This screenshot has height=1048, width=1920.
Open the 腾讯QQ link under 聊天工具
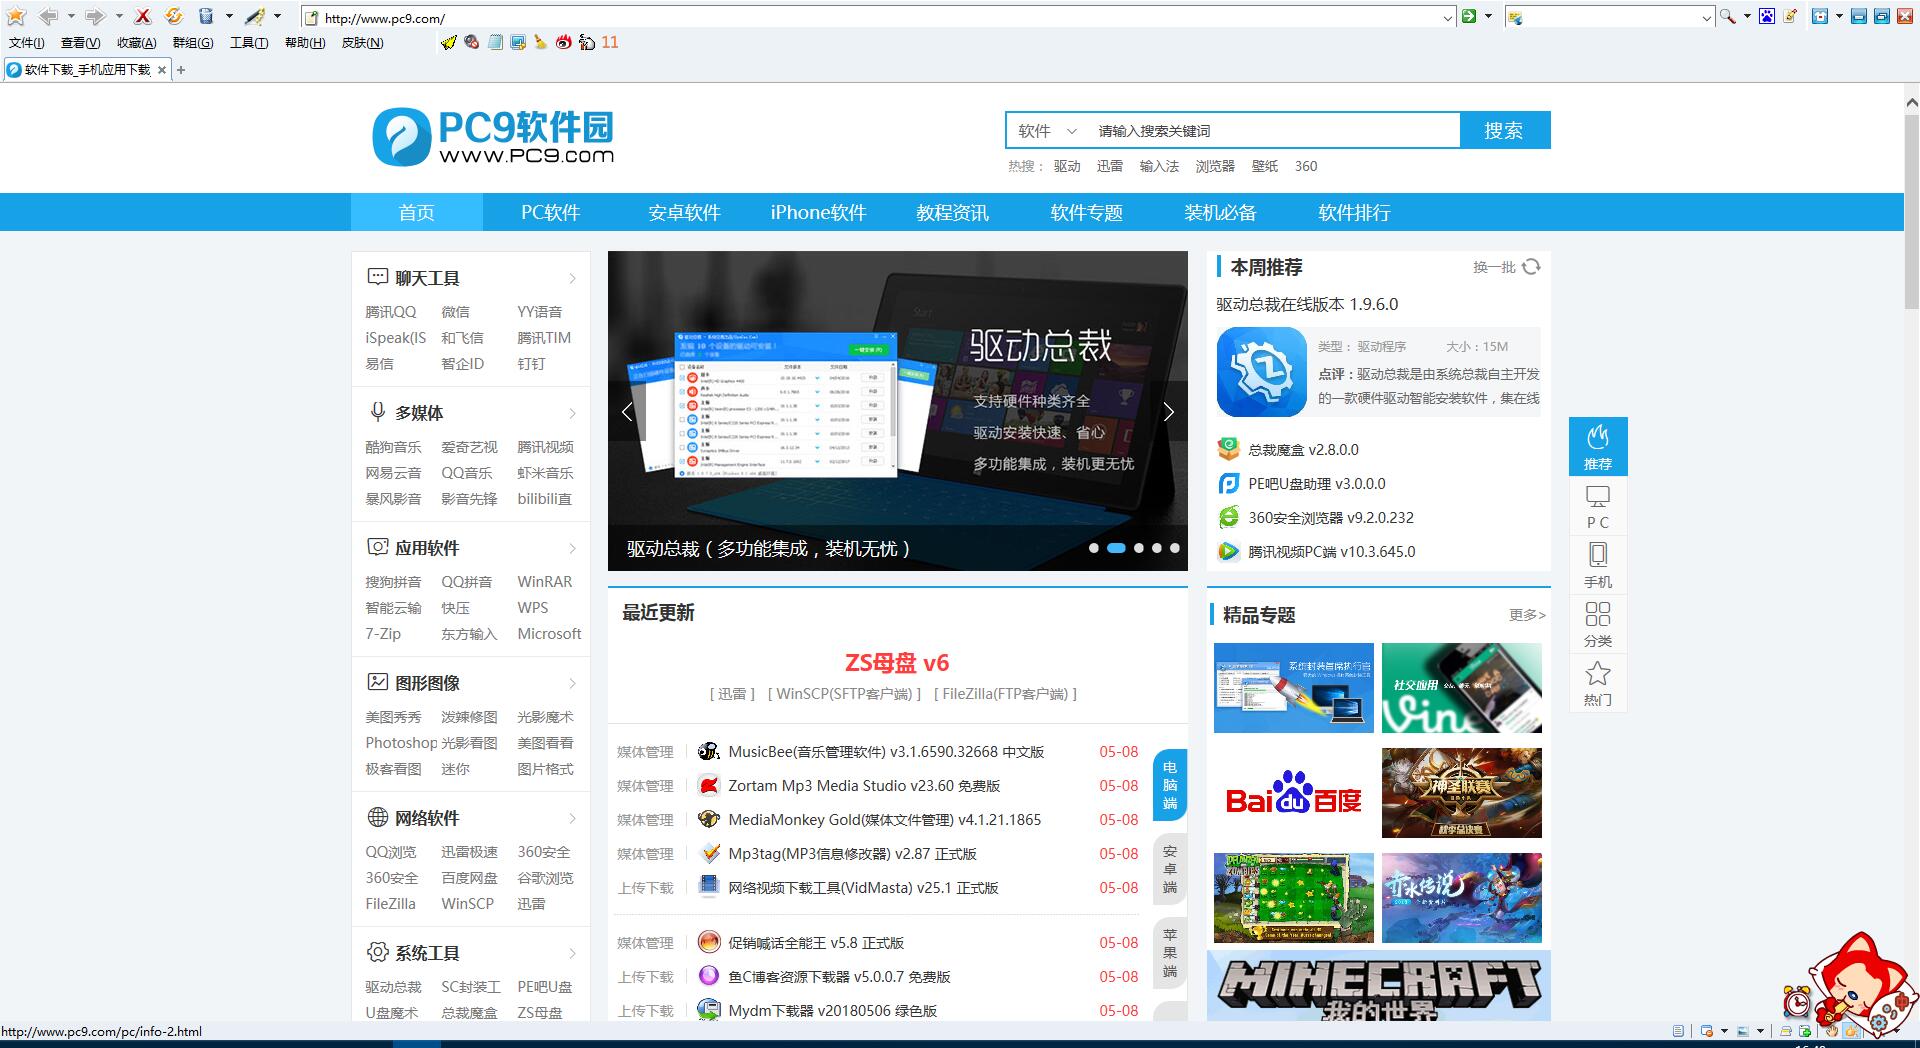pyautogui.click(x=391, y=312)
